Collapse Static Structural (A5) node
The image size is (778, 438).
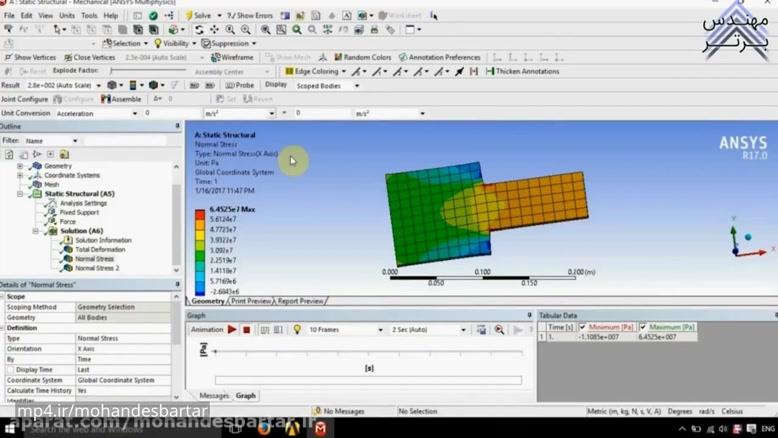coord(20,194)
